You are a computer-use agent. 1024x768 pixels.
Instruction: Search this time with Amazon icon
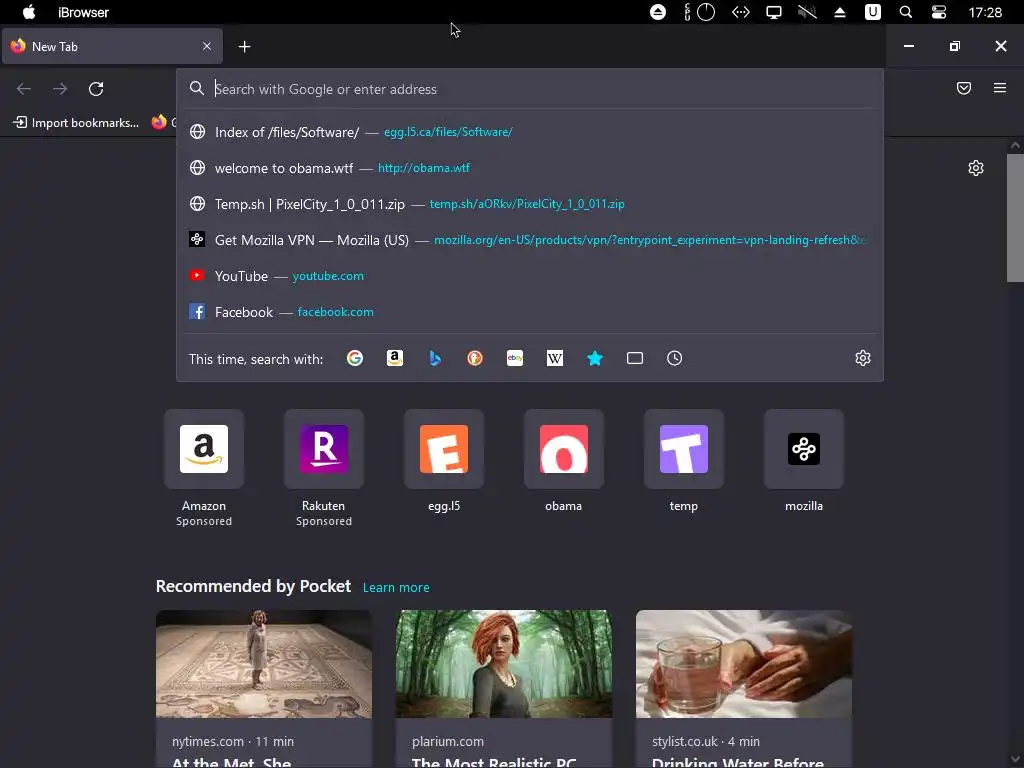(x=394, y=359)
